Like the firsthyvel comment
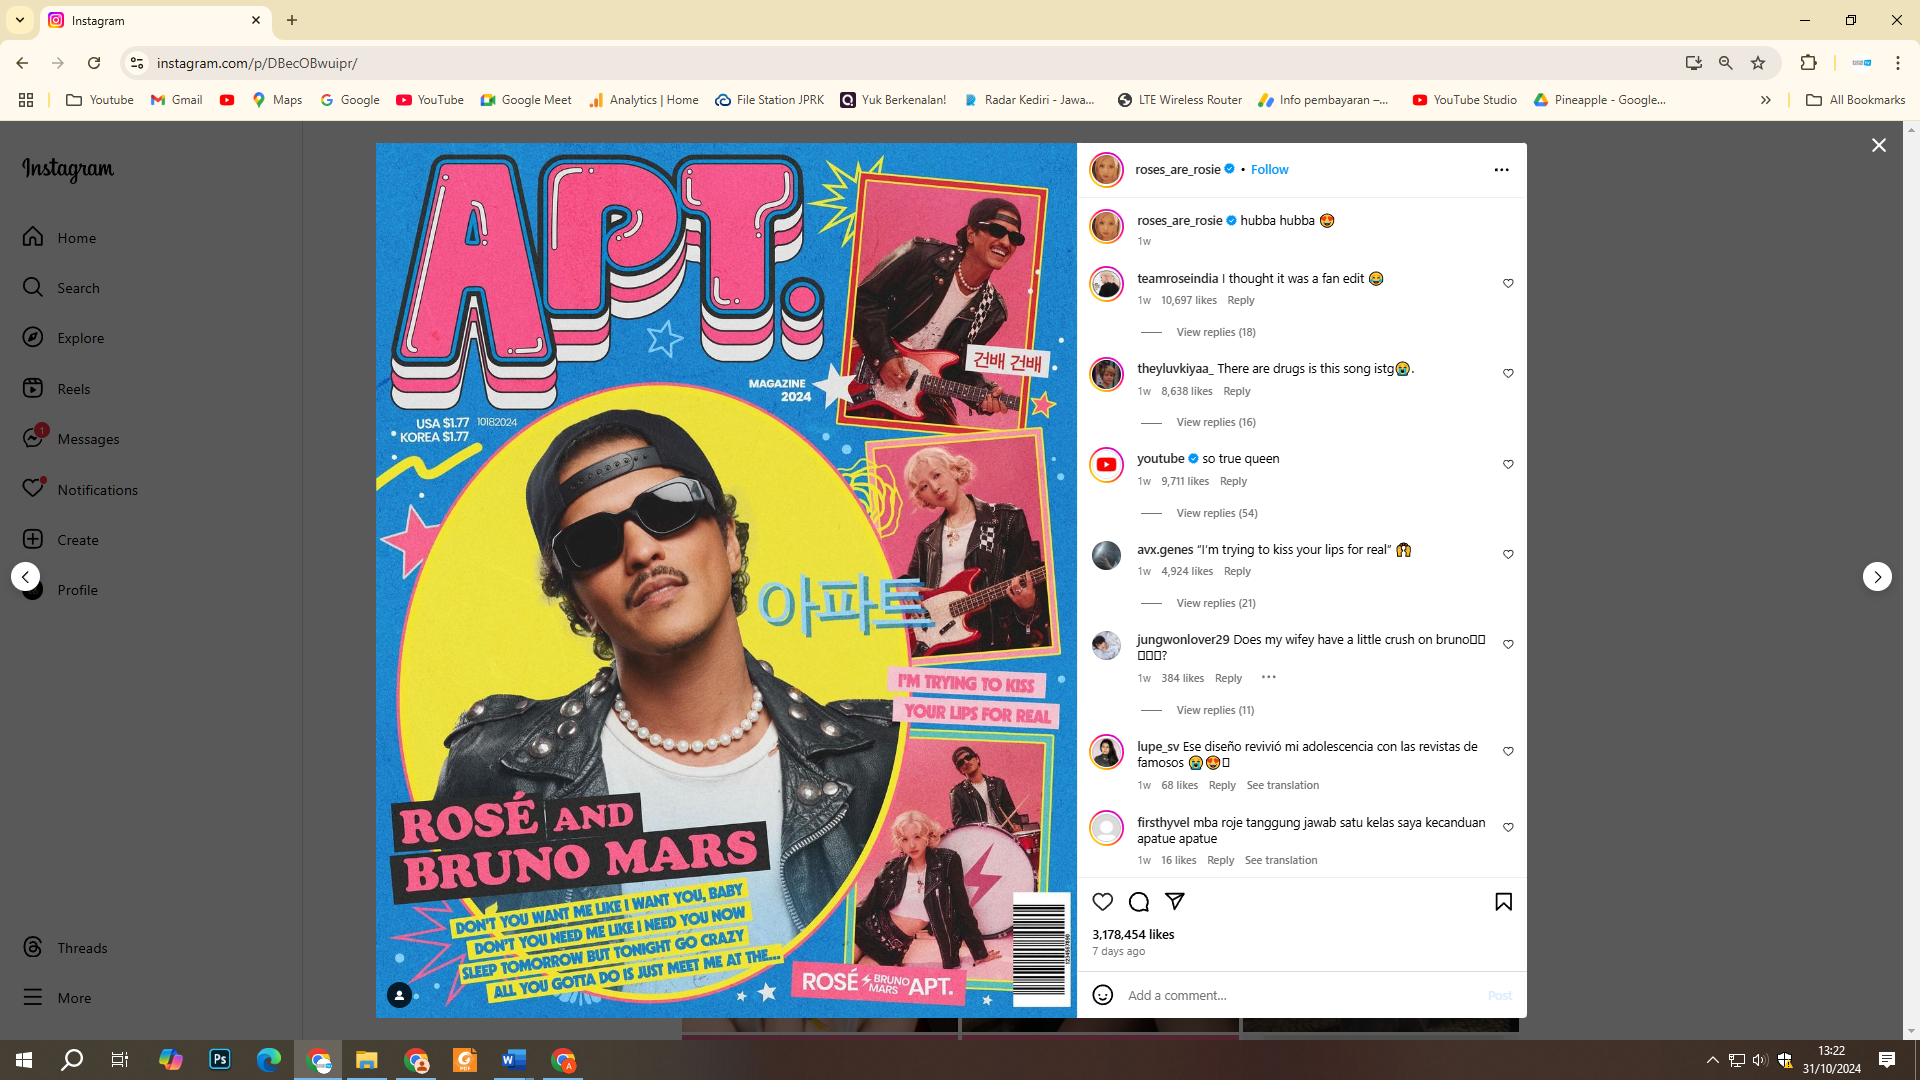Screen dimensions: 1920x1080 1508,828
